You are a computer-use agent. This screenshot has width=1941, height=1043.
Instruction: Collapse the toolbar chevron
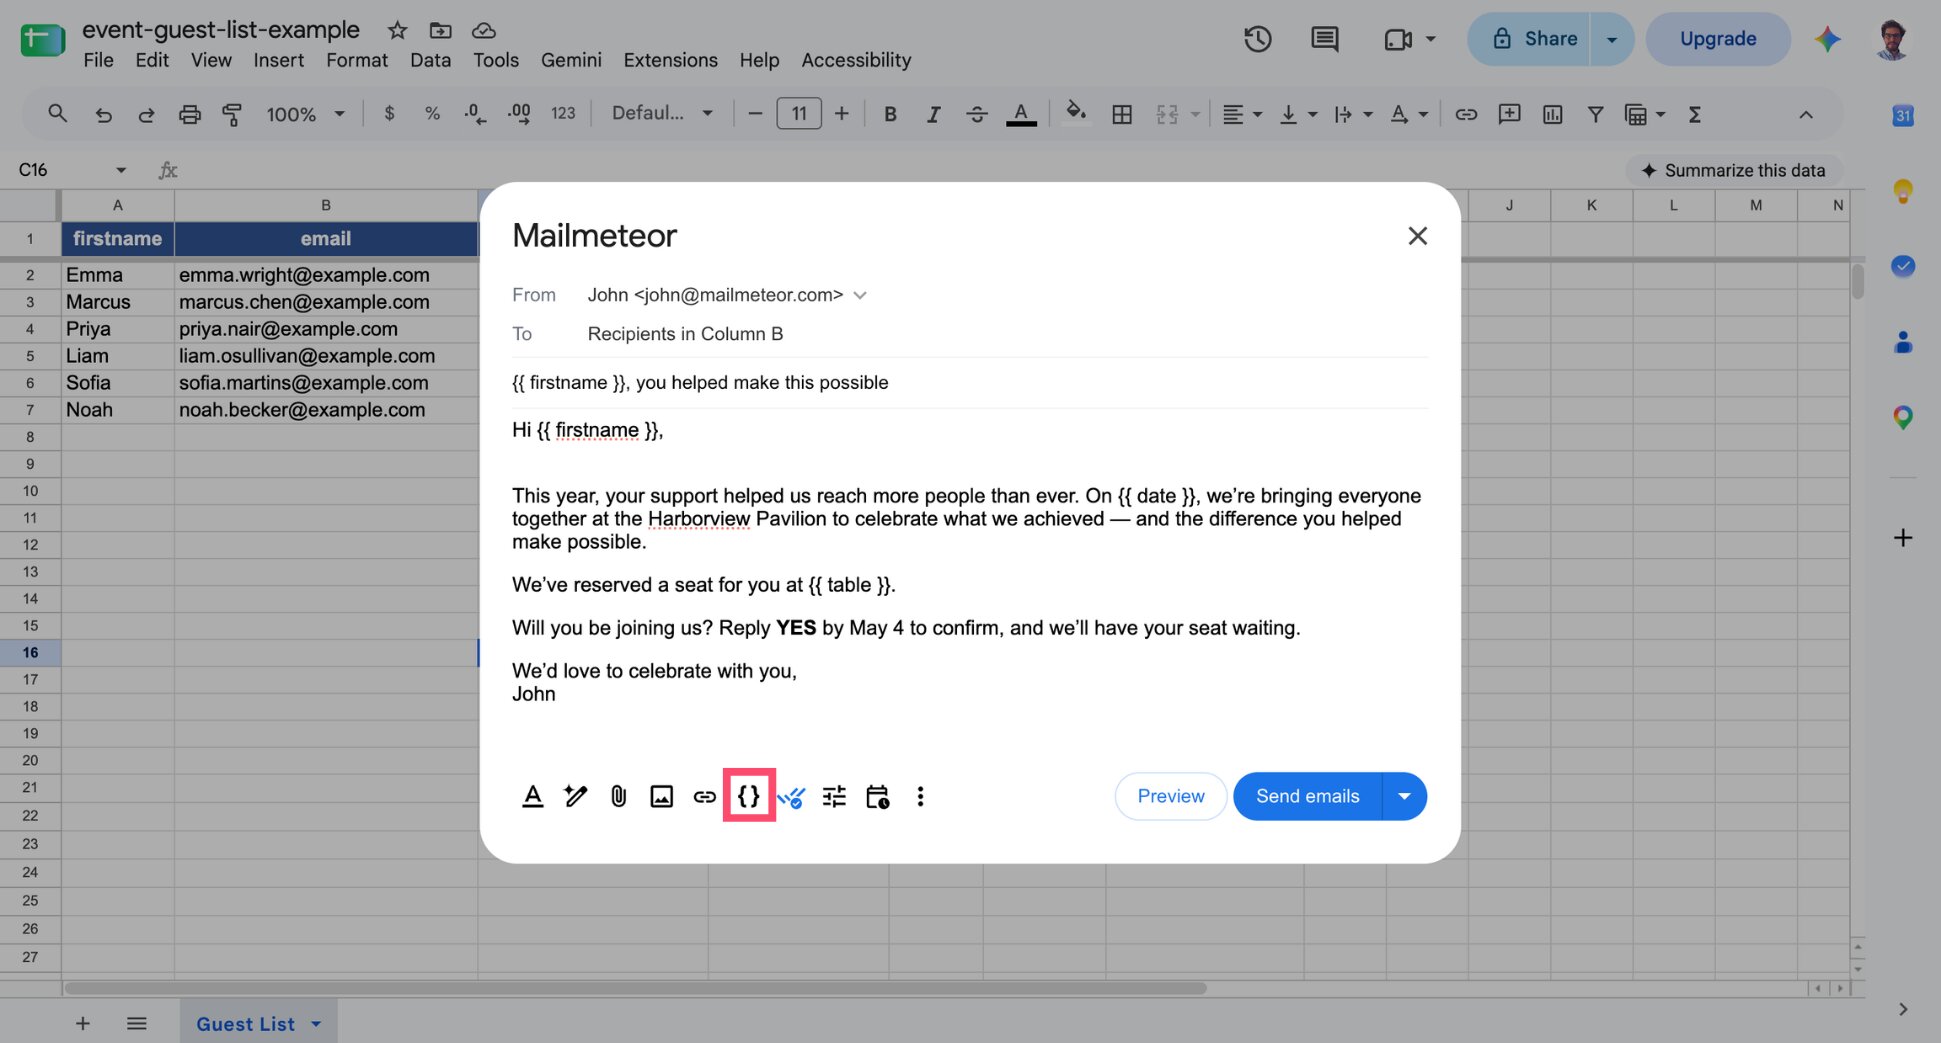coord(1805,114)
